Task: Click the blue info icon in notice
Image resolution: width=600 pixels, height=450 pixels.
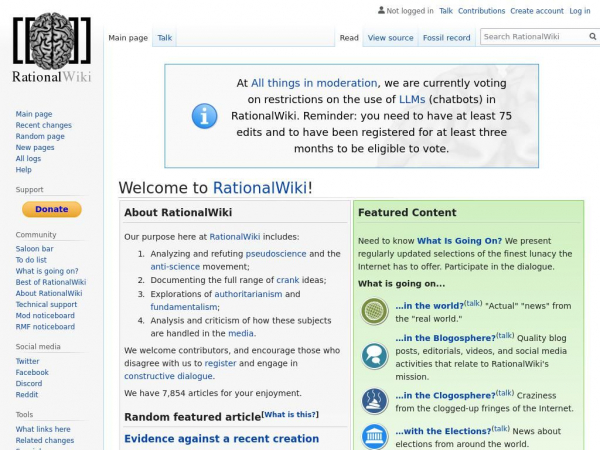Action: [x=204, y=116]
